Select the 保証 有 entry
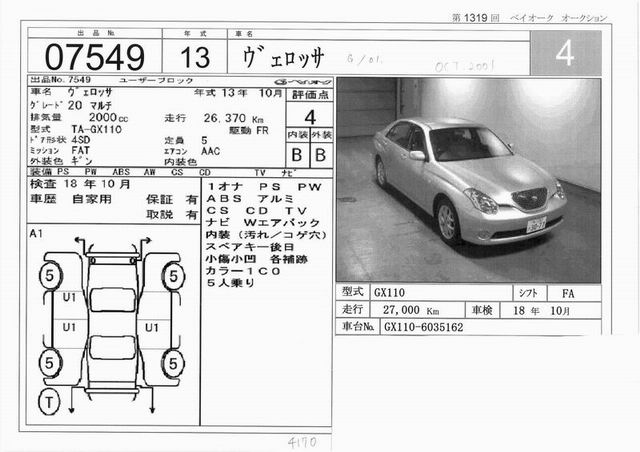The height and width of the screenshot is (452, 640). [172, 200]
